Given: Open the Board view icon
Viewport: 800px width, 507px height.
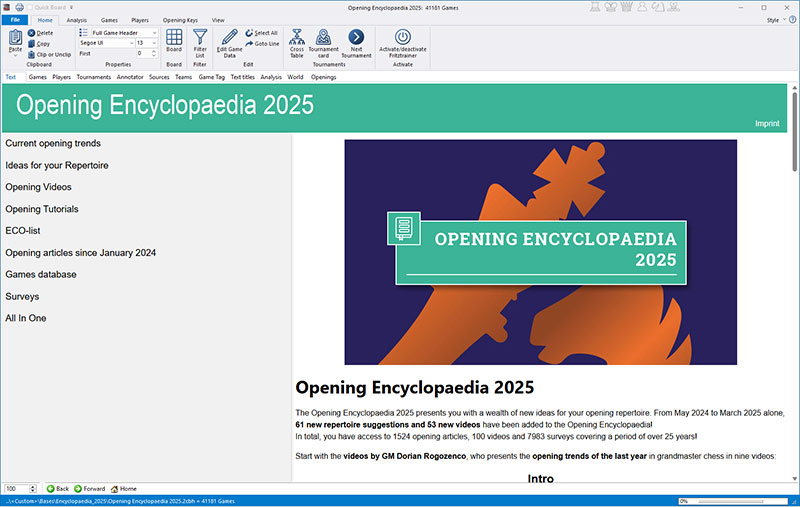Looking at the screenshot, I should coord(174,40).
